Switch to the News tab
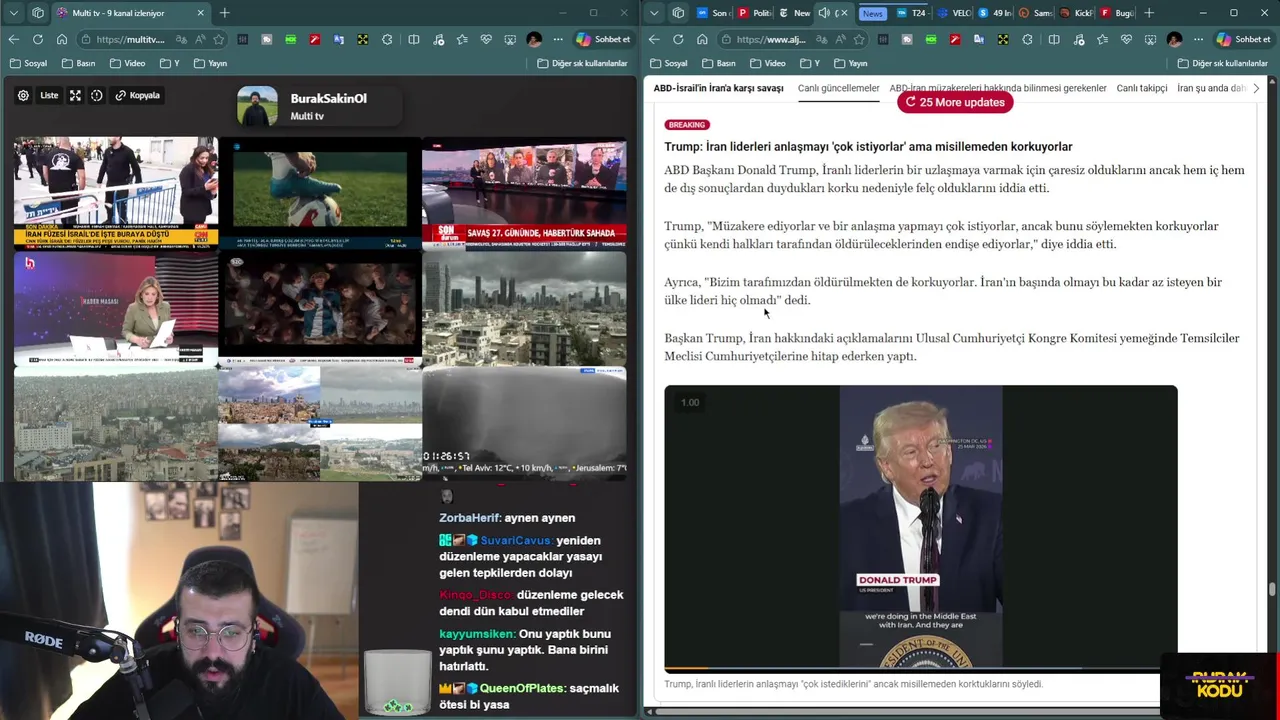The height and width of the screenshot is (720, 1280). (872, 13)
